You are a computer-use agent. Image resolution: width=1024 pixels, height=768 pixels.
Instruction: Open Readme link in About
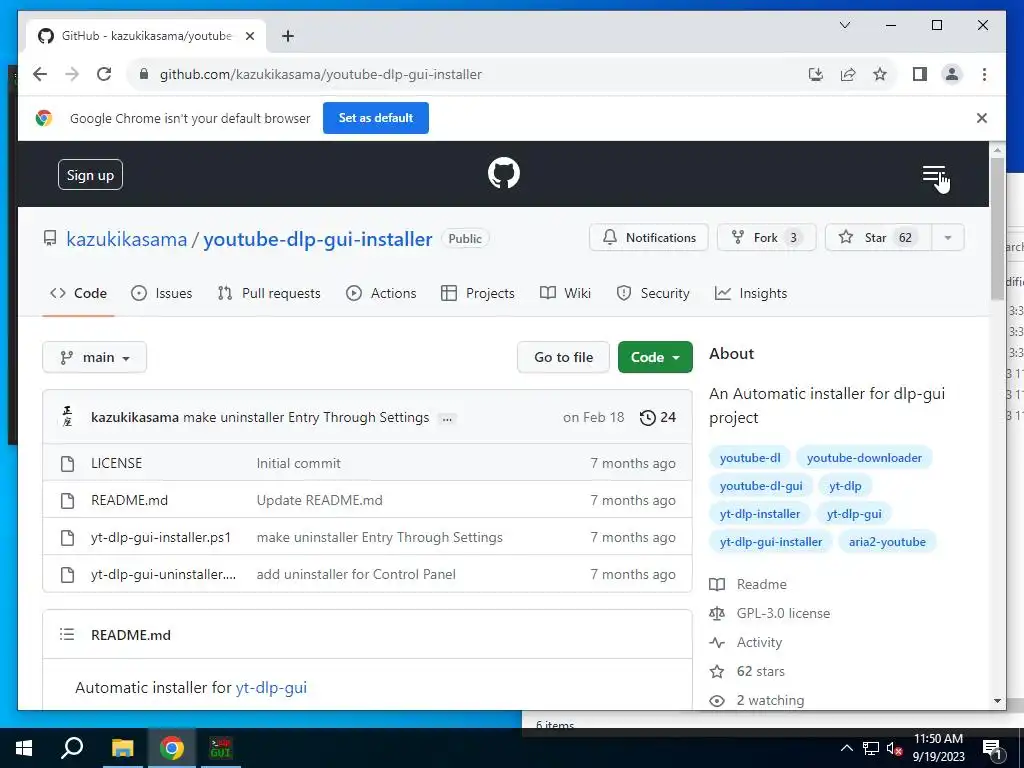pyautogui.click(x=748, y=584)
